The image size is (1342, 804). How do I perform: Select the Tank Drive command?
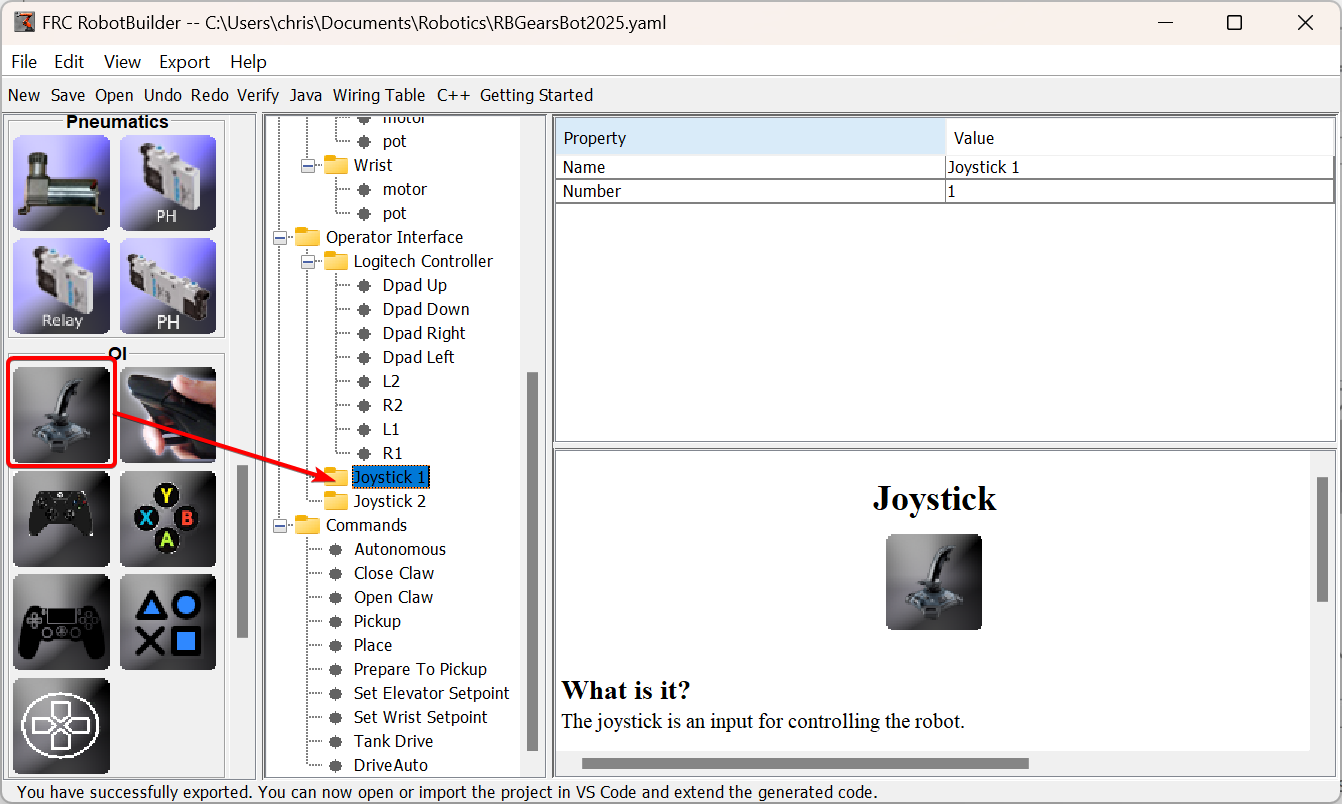pyautogui.click(x=393, y=741)
